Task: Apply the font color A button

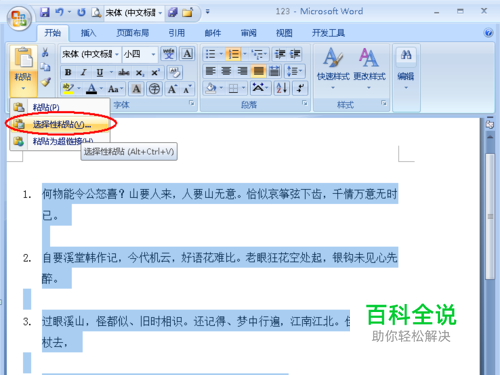Action: coord(91,89)
